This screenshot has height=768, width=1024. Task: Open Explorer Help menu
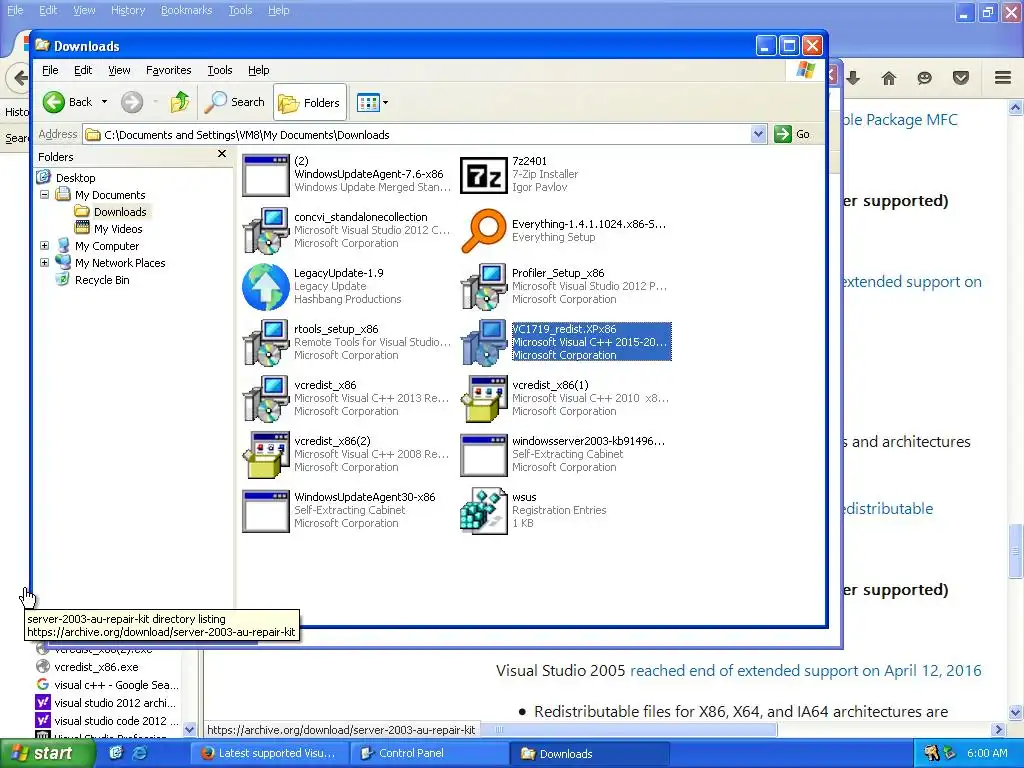pos(259,70)
